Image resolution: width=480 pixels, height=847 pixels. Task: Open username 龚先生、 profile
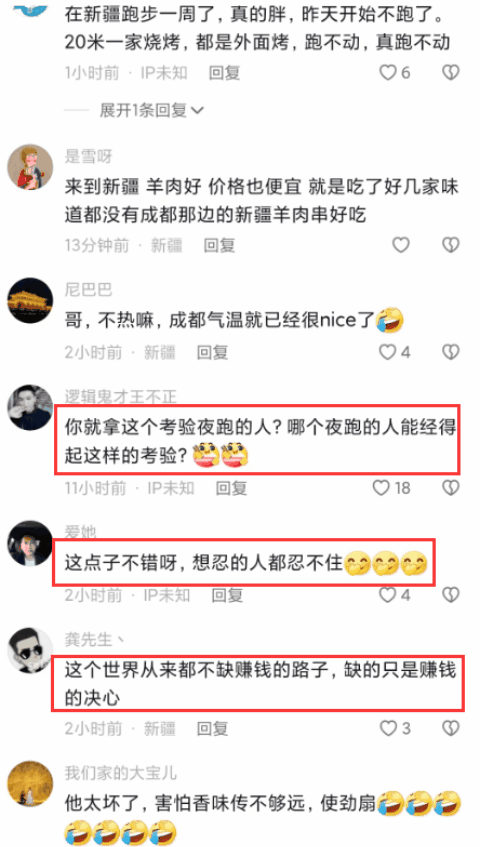tap(95, 640)
